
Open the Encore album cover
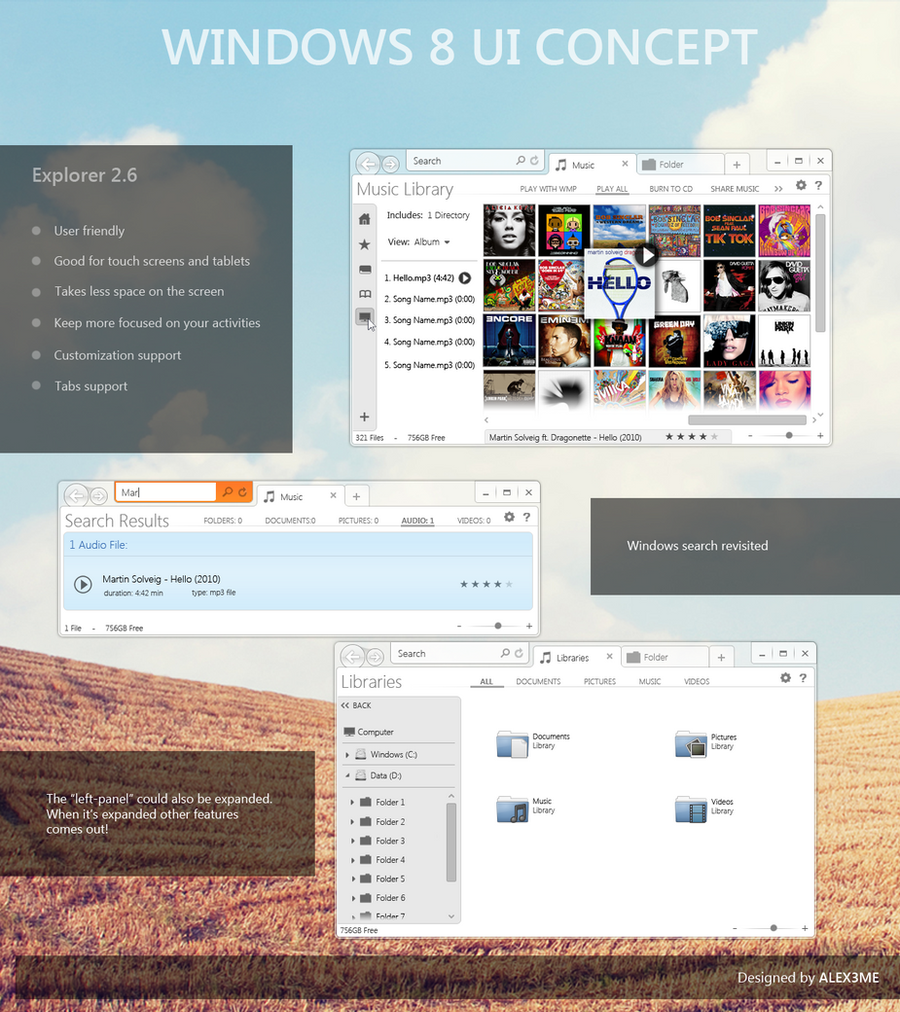(509, 340)
